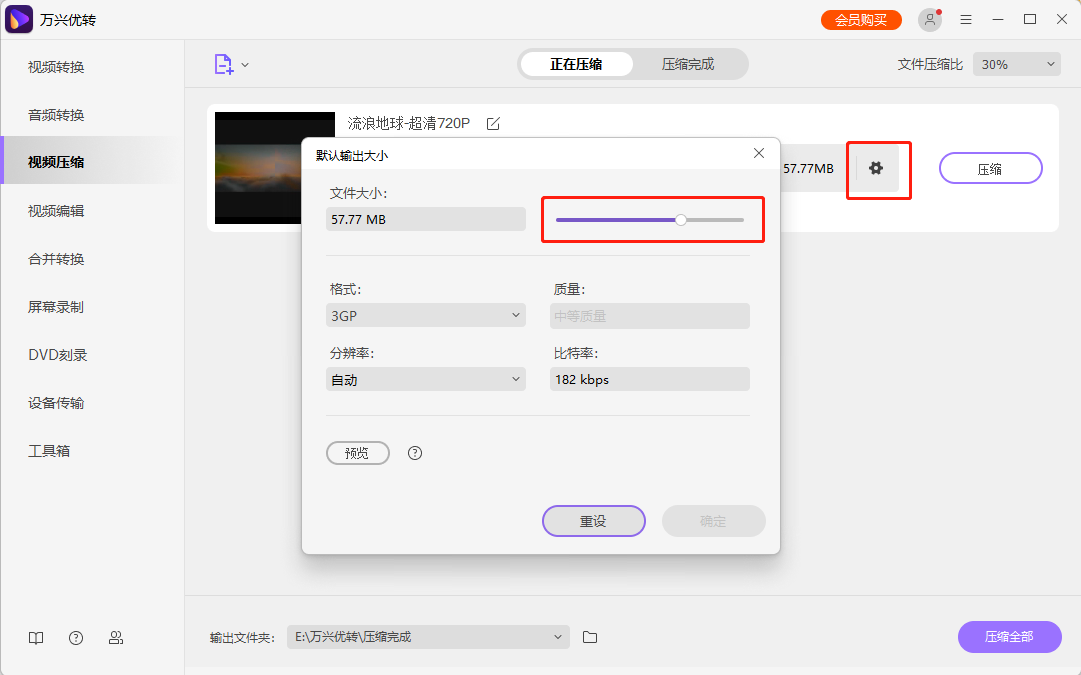Click the 重设 reset button
This screenshot has width=1081, height=675.
593,521
